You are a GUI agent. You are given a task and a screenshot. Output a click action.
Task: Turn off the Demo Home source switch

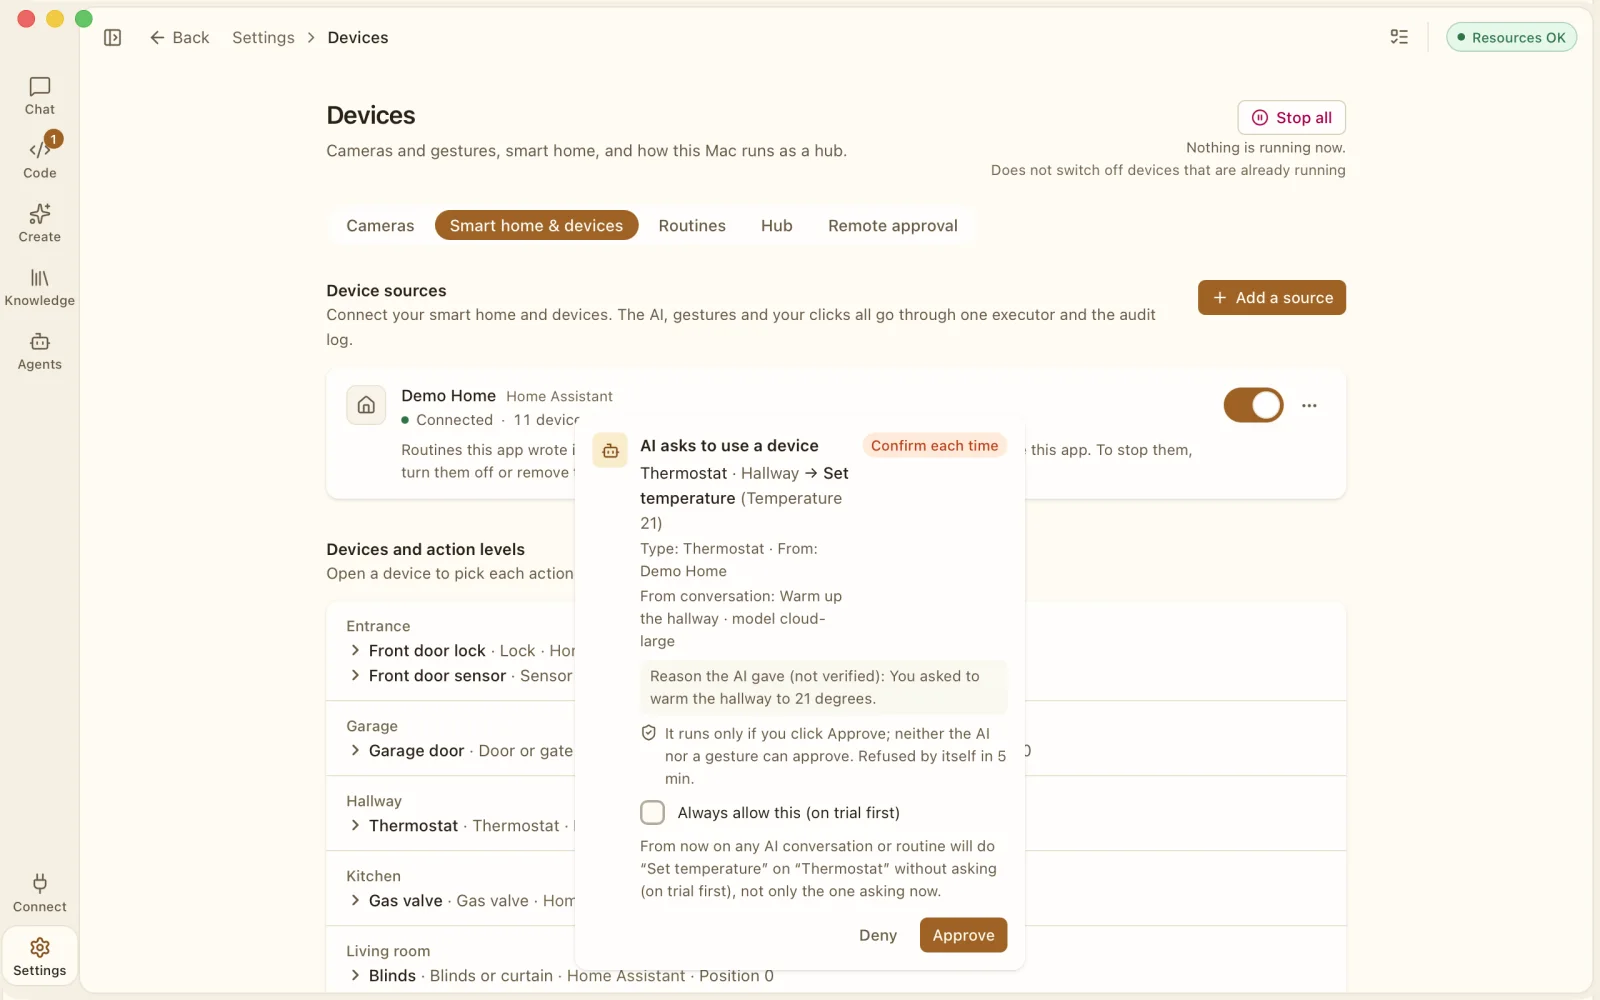pos(1254,405)
